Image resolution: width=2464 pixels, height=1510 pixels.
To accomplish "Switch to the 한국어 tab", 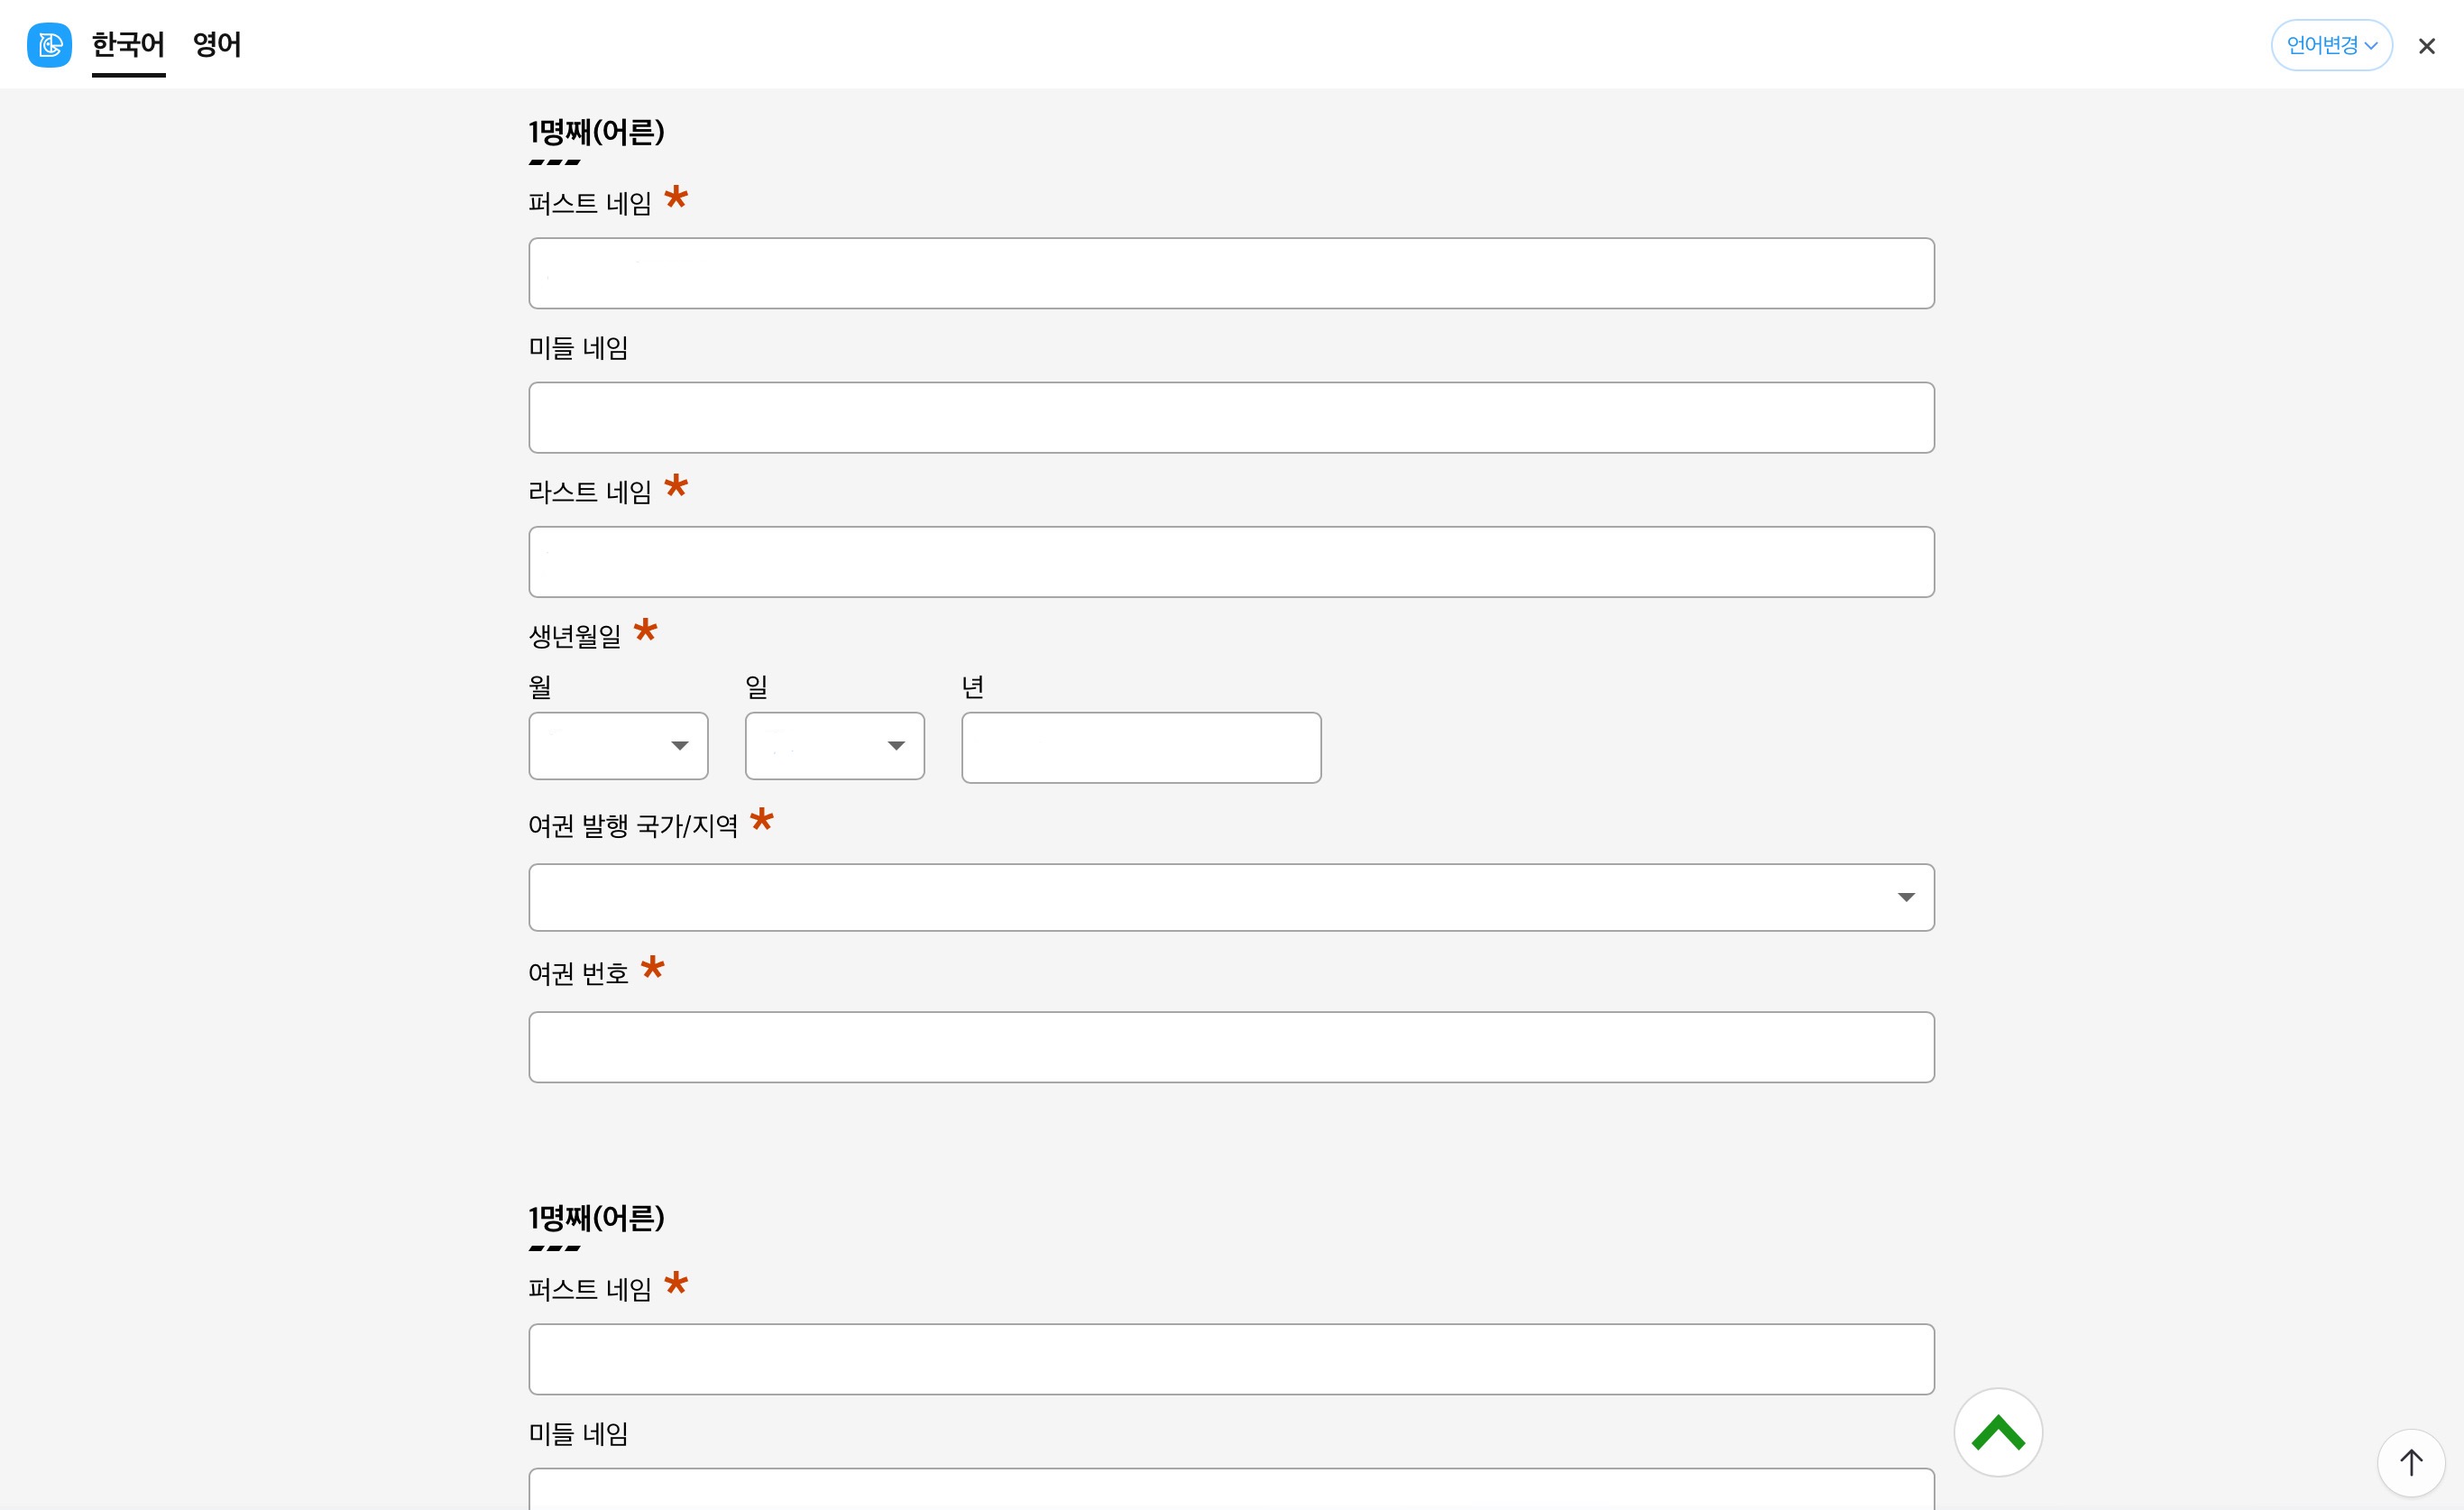I will (128, 45).
